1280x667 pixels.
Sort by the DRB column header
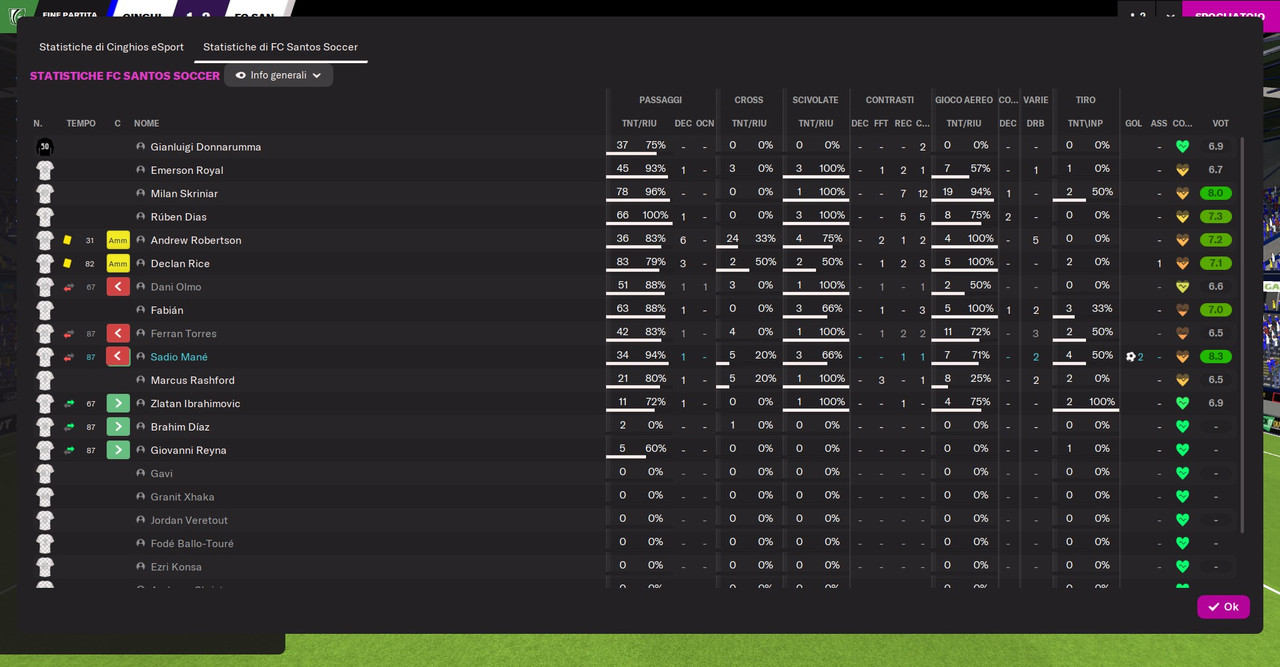(1036, 124)
